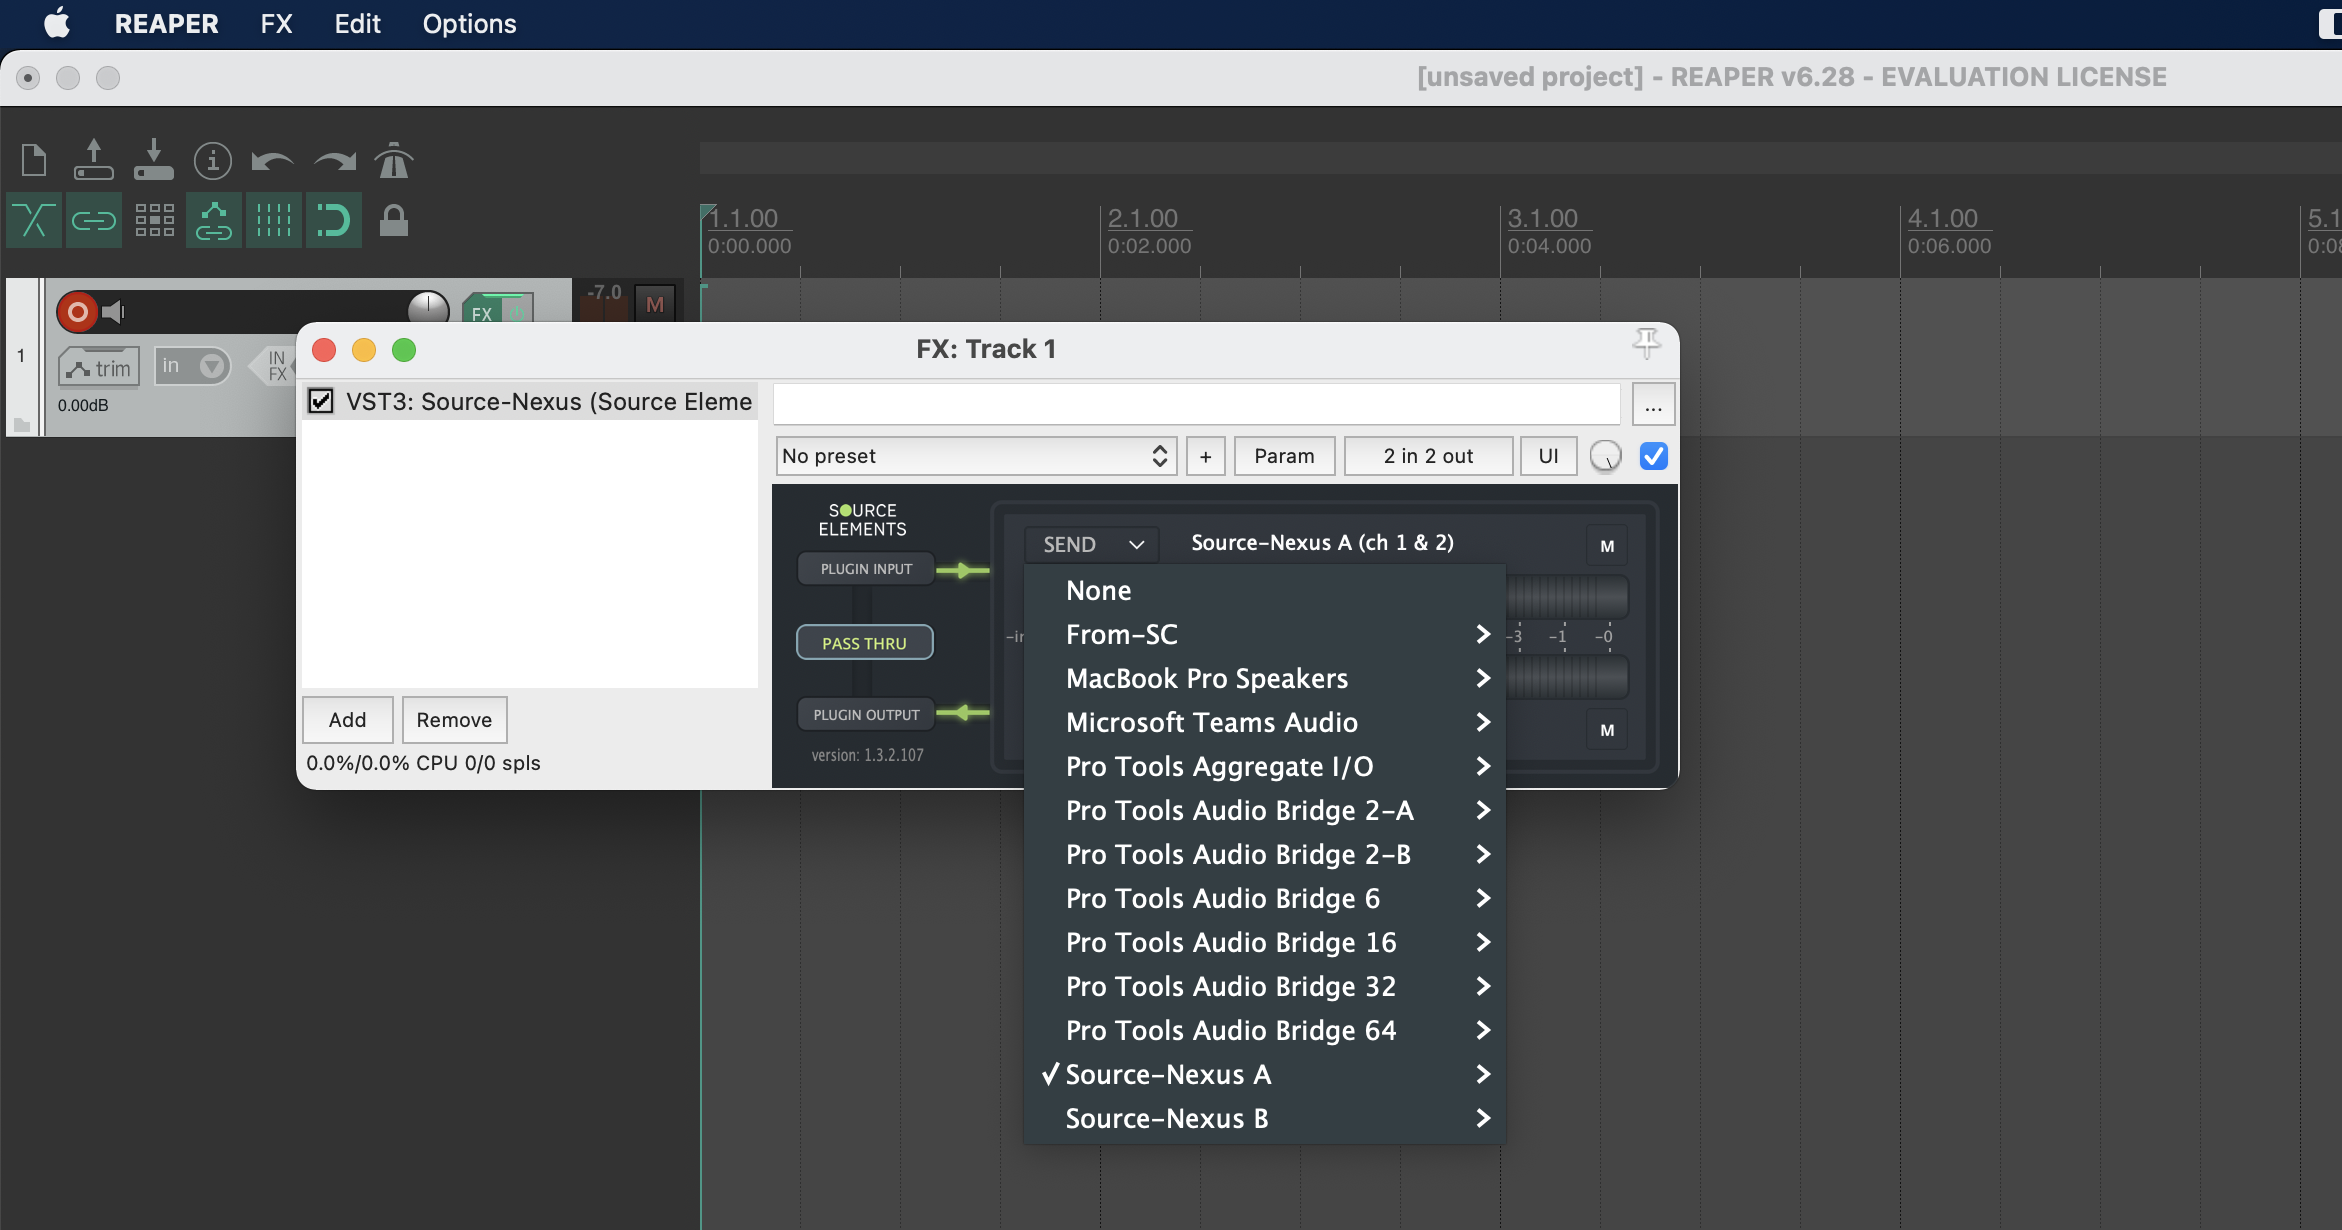Click the PASS THRU plugin button
This screenshot has width=2342, height=1230.
pos(864,643)
